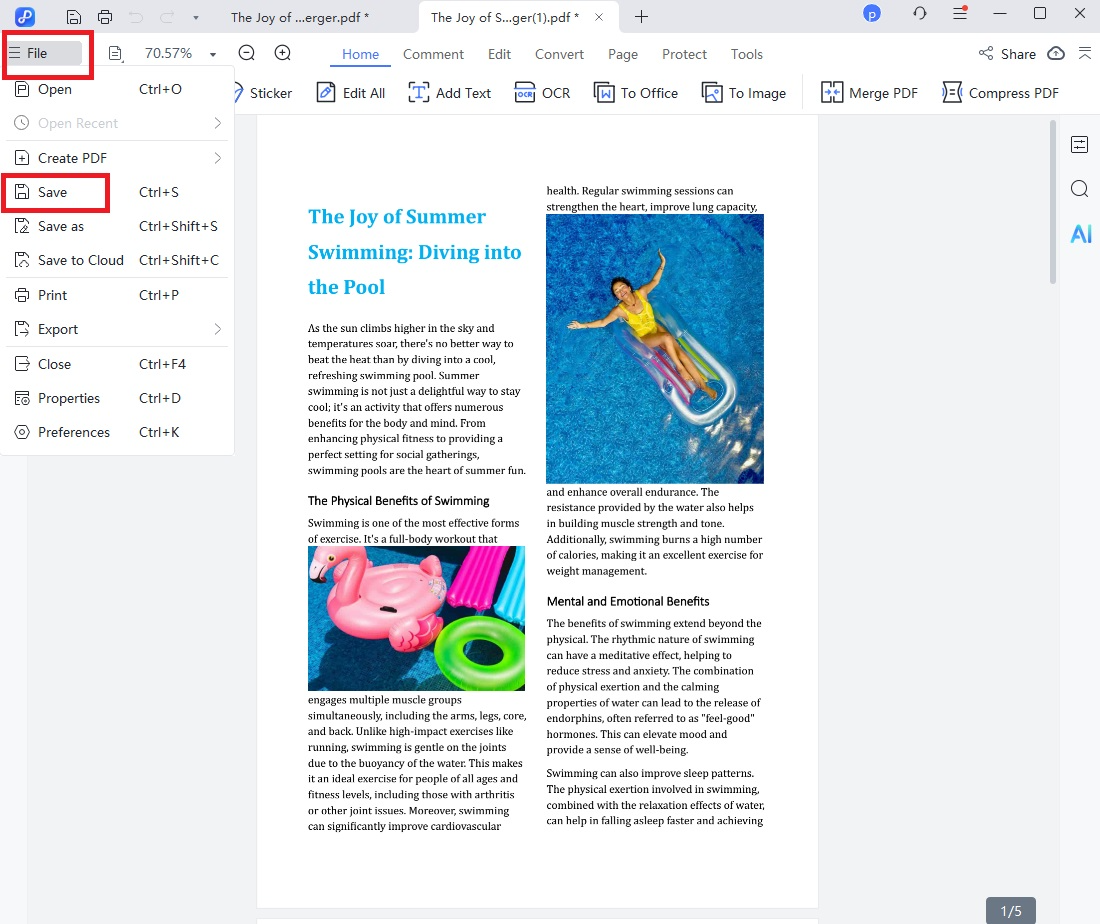1100x924 pixels.
Task: Click the zoom in magnifier icon
Action: tap(283, 54)
